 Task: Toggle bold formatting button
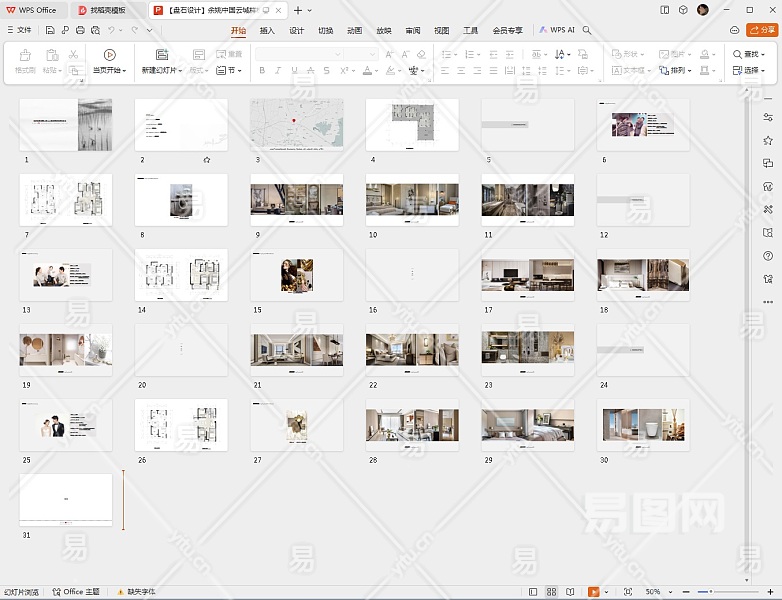[x=262, y=71]
